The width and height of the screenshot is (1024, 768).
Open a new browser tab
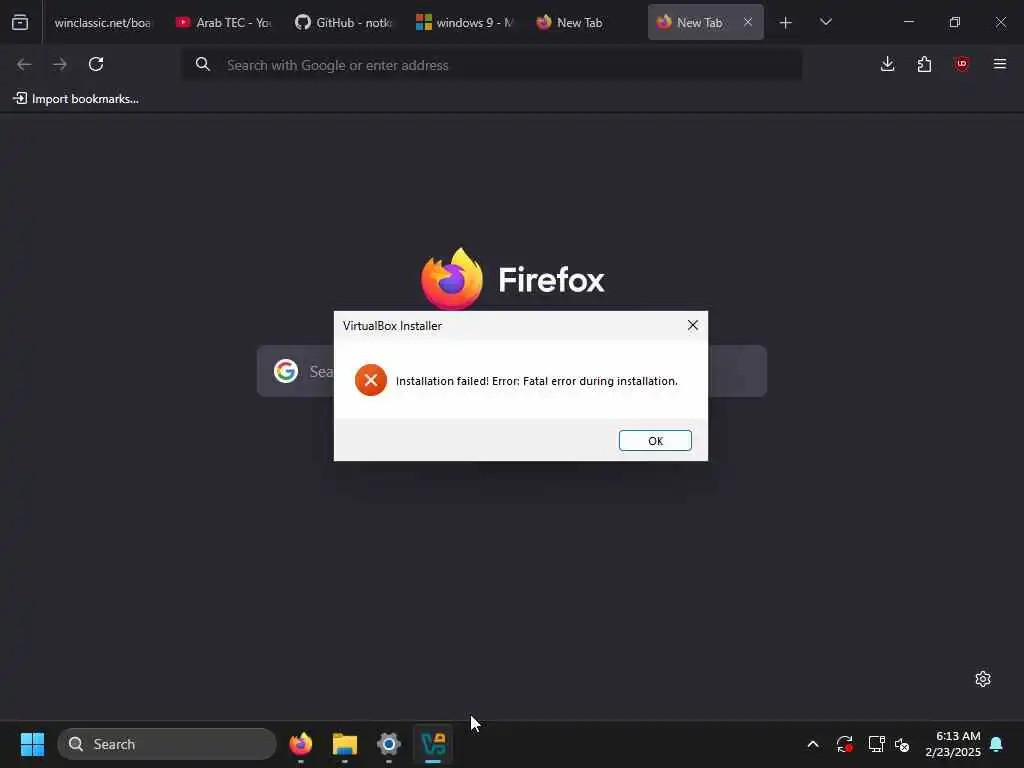pos(786,23)
